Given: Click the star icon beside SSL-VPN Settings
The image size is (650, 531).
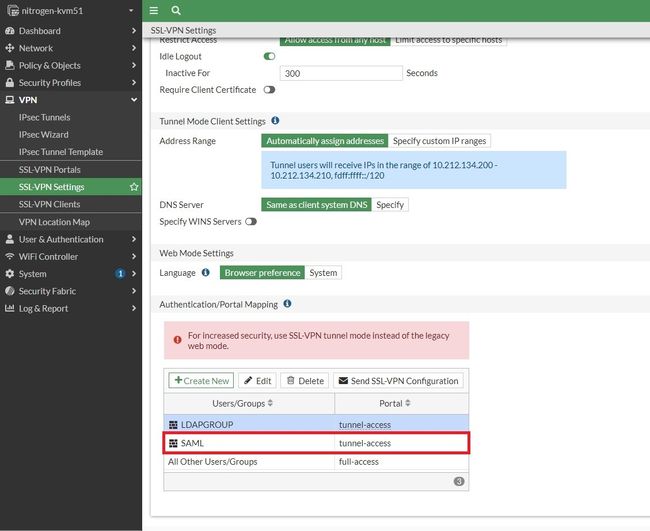Looking at the screenshot, I should tap(134, 187).
